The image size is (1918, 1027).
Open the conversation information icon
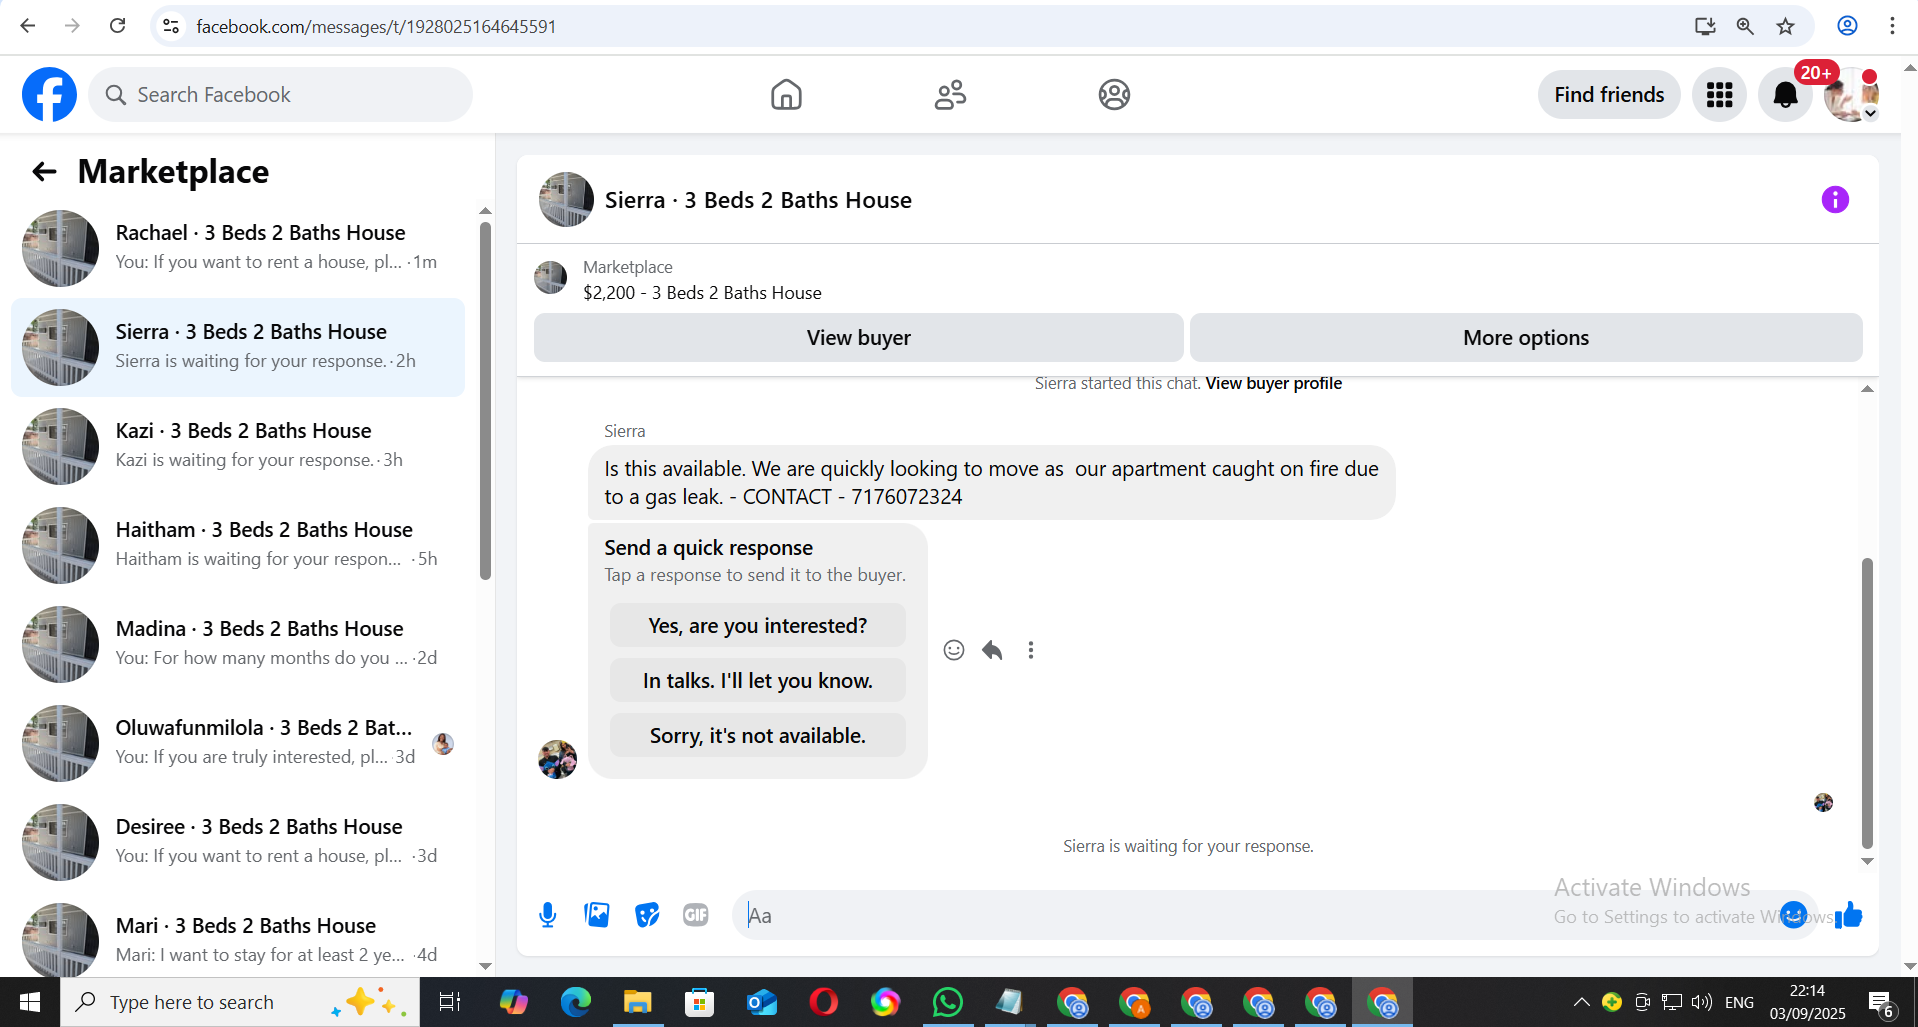coord(1835,200)
